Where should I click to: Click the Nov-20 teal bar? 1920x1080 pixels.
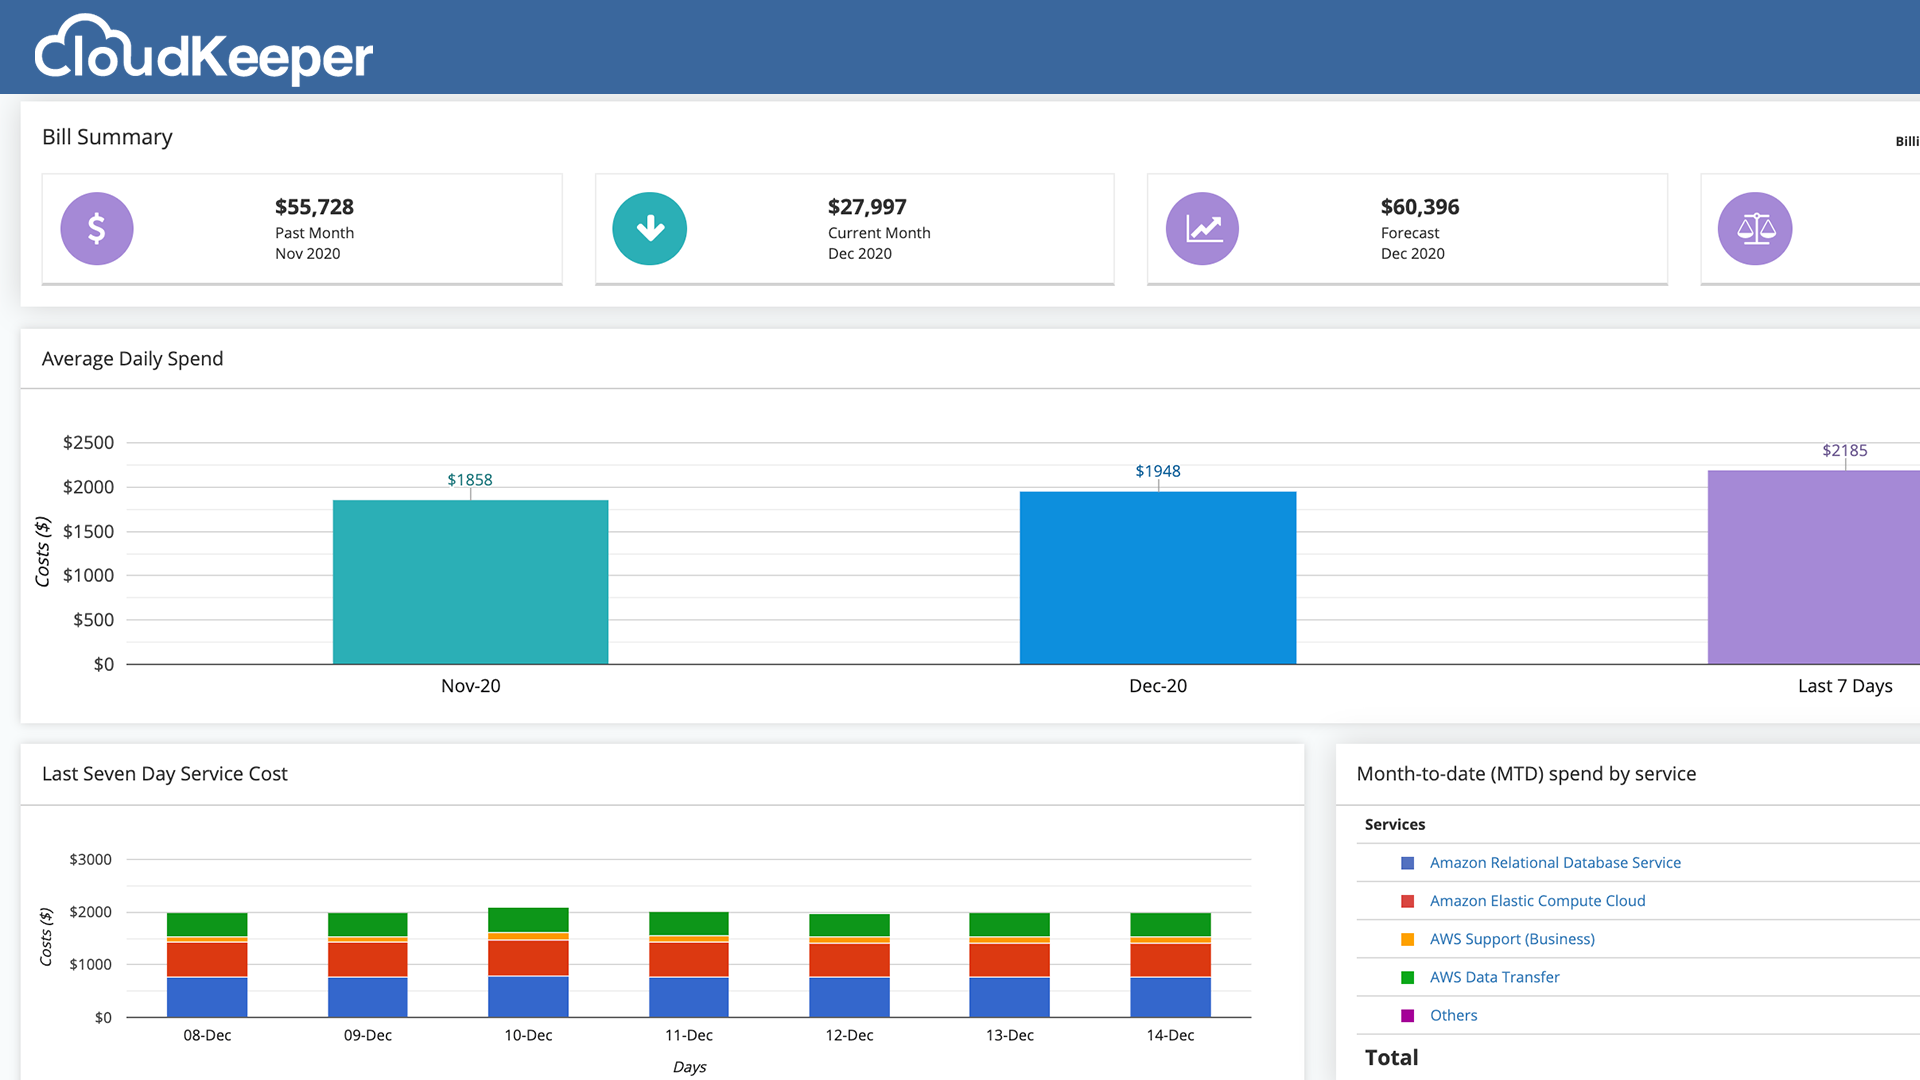click(470, 582)
